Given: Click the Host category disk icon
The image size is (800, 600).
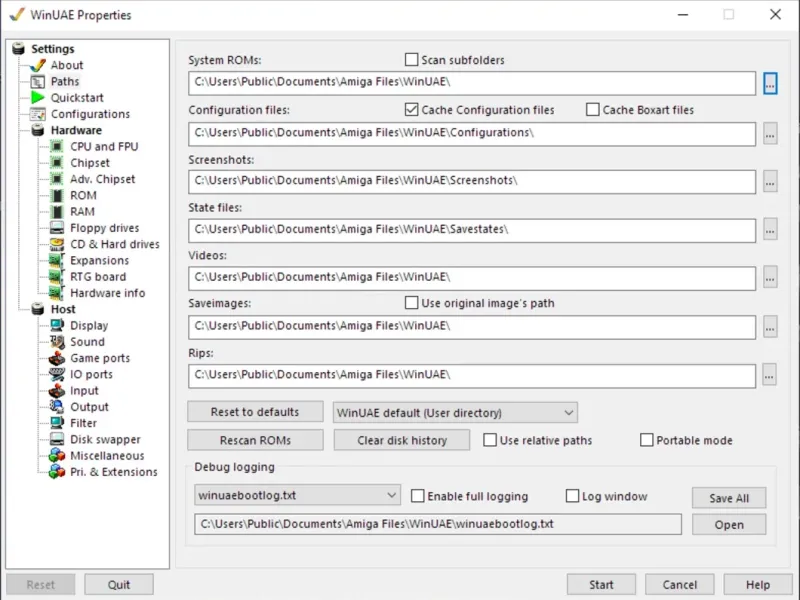Looking at the screenshot, I should [37, 309].
